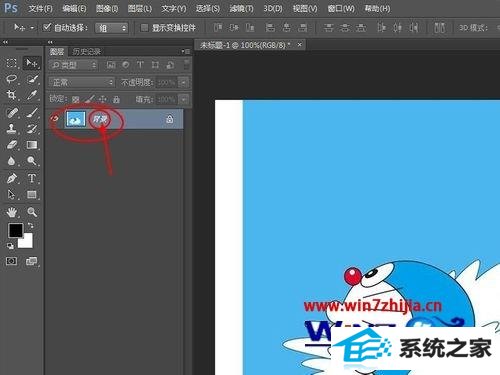Open the 编辑(E) menu

[74, 8]
